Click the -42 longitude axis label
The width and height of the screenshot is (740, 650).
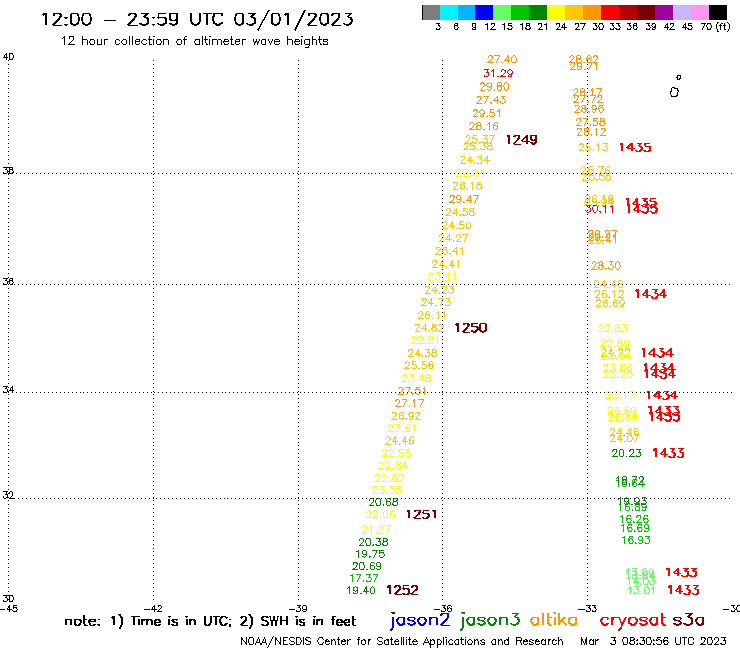[x=153, y=609]
